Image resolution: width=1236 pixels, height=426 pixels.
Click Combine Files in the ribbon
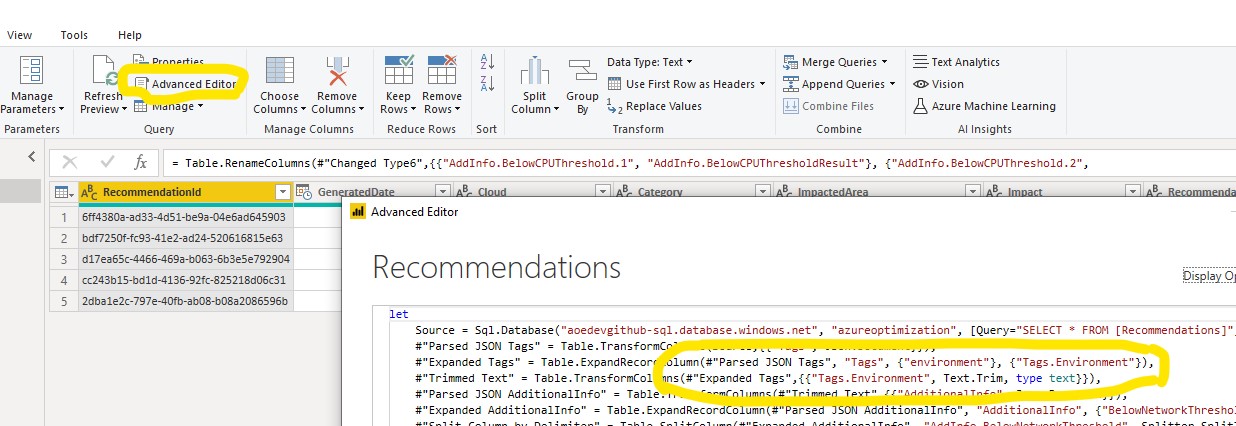click(828, 106)
